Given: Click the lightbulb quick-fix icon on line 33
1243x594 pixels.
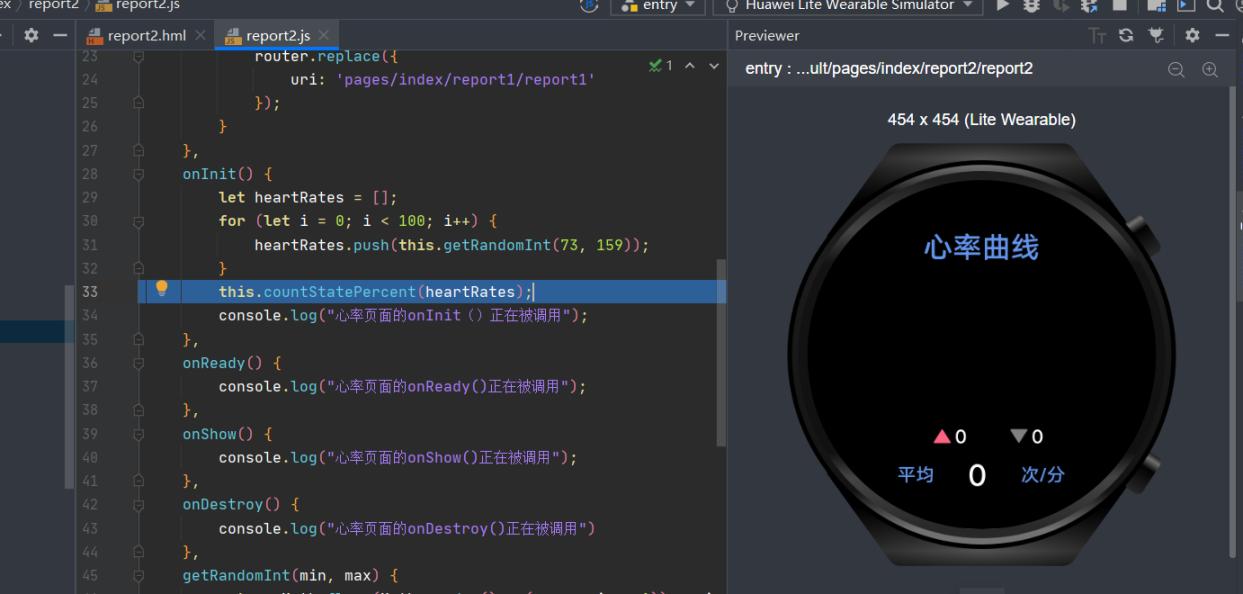Looking at the screenshot, I should click(161, 290).
